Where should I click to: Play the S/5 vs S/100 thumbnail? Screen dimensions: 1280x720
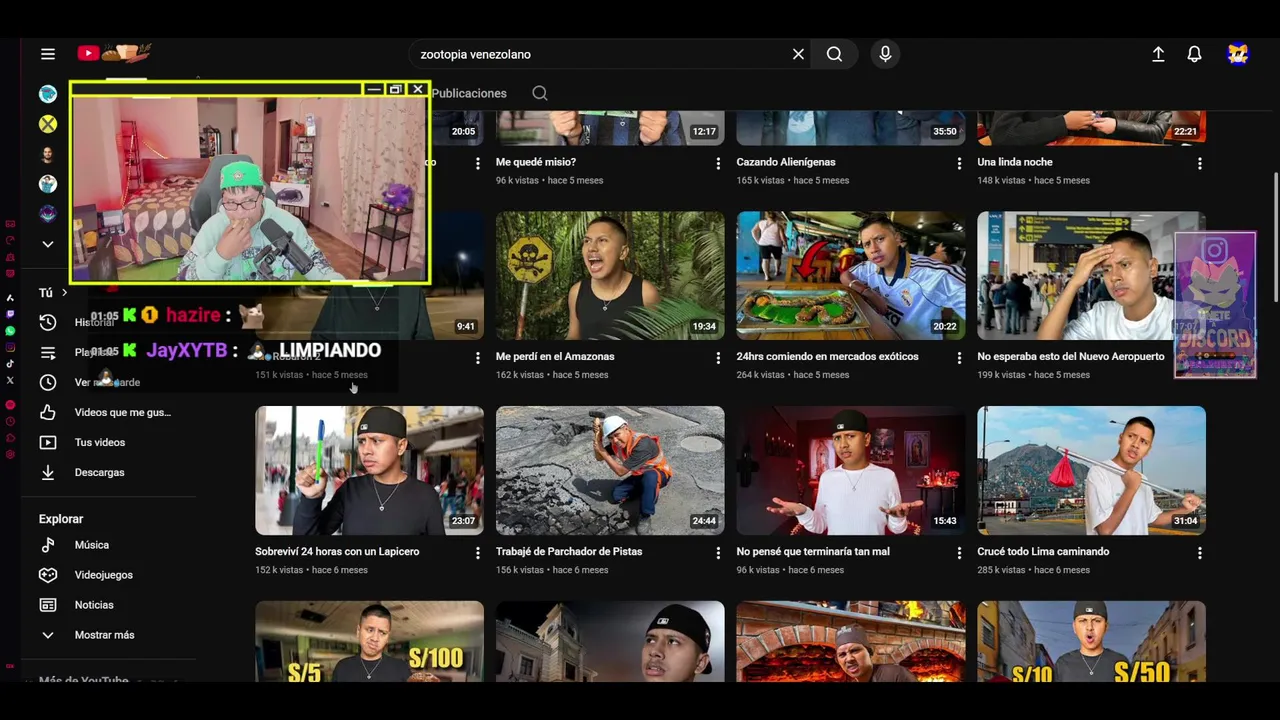point(369,641)
